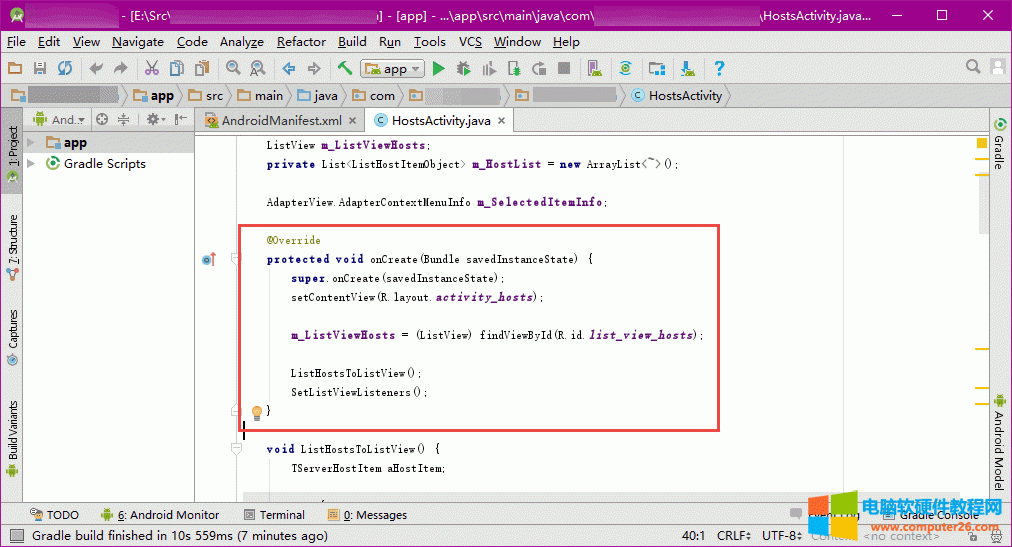Open the app run configuration dropdown

pyautogui.click(x=394, y=69)
